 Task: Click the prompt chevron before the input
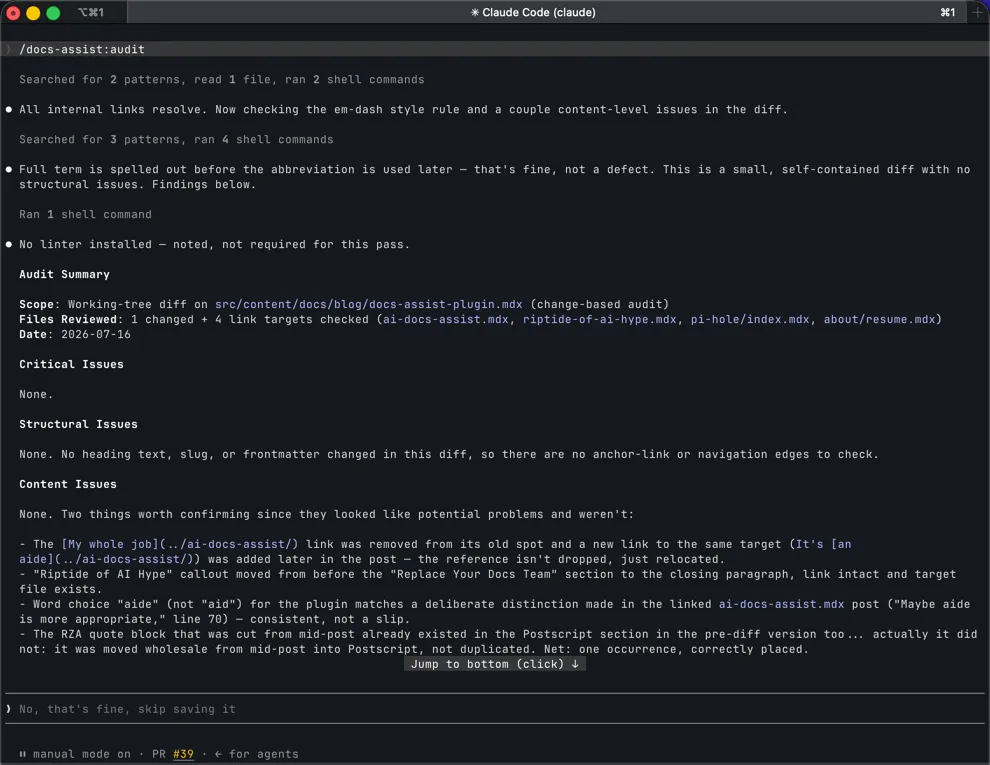8,709
